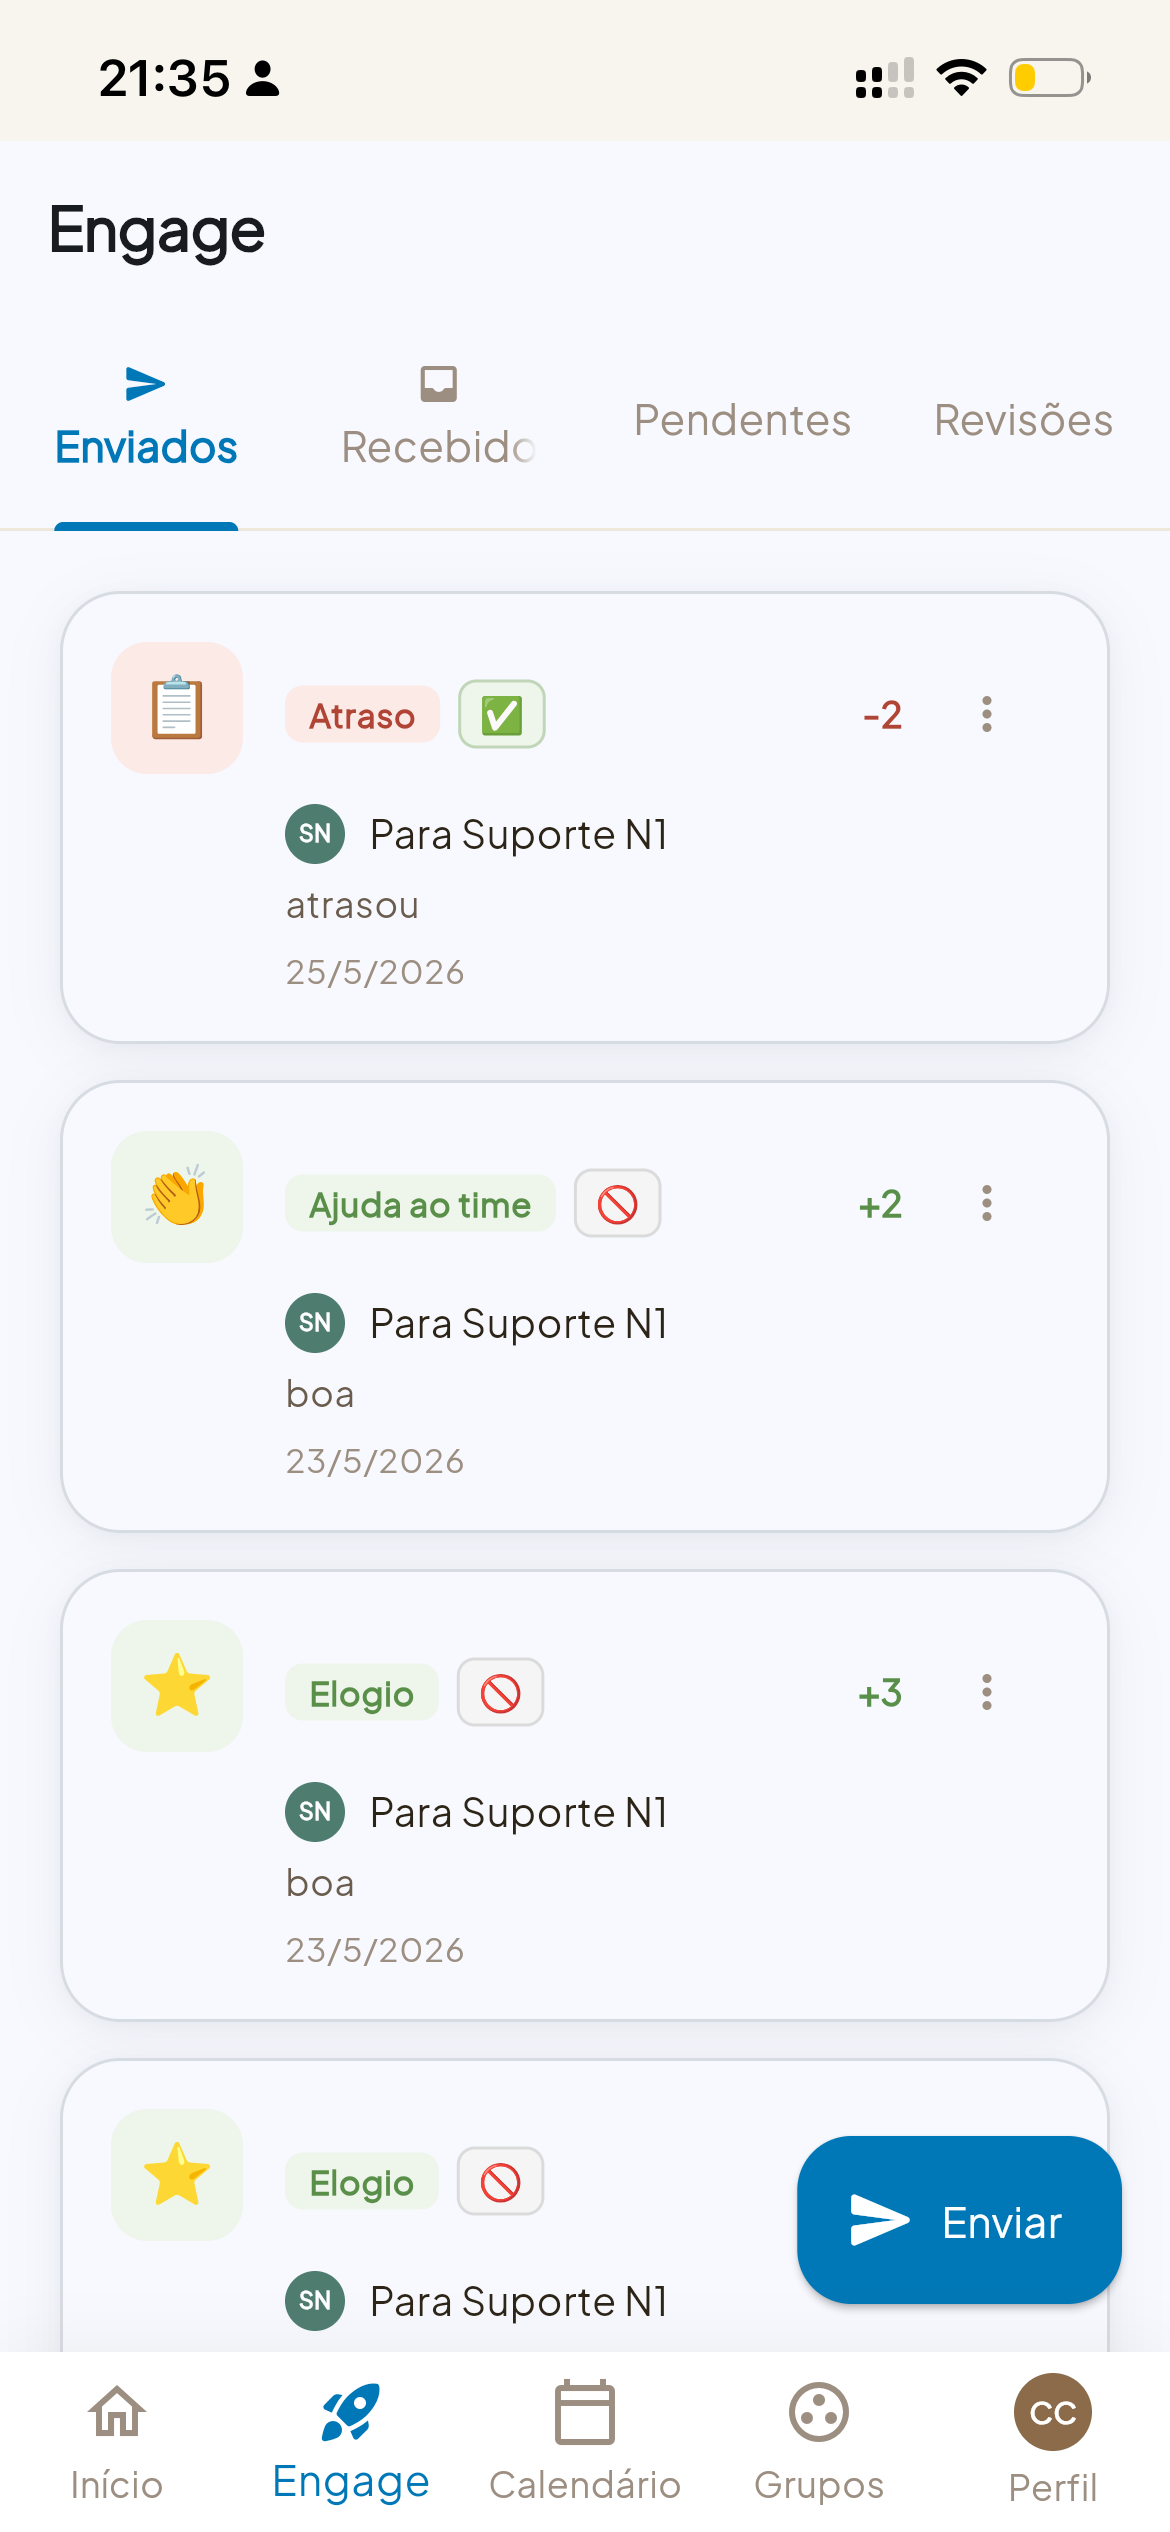Viewport: 1170px width, 2532px height.
Task: Toggle the prohibited badge on +3 Elogio card
Action: coord(501,1692)
